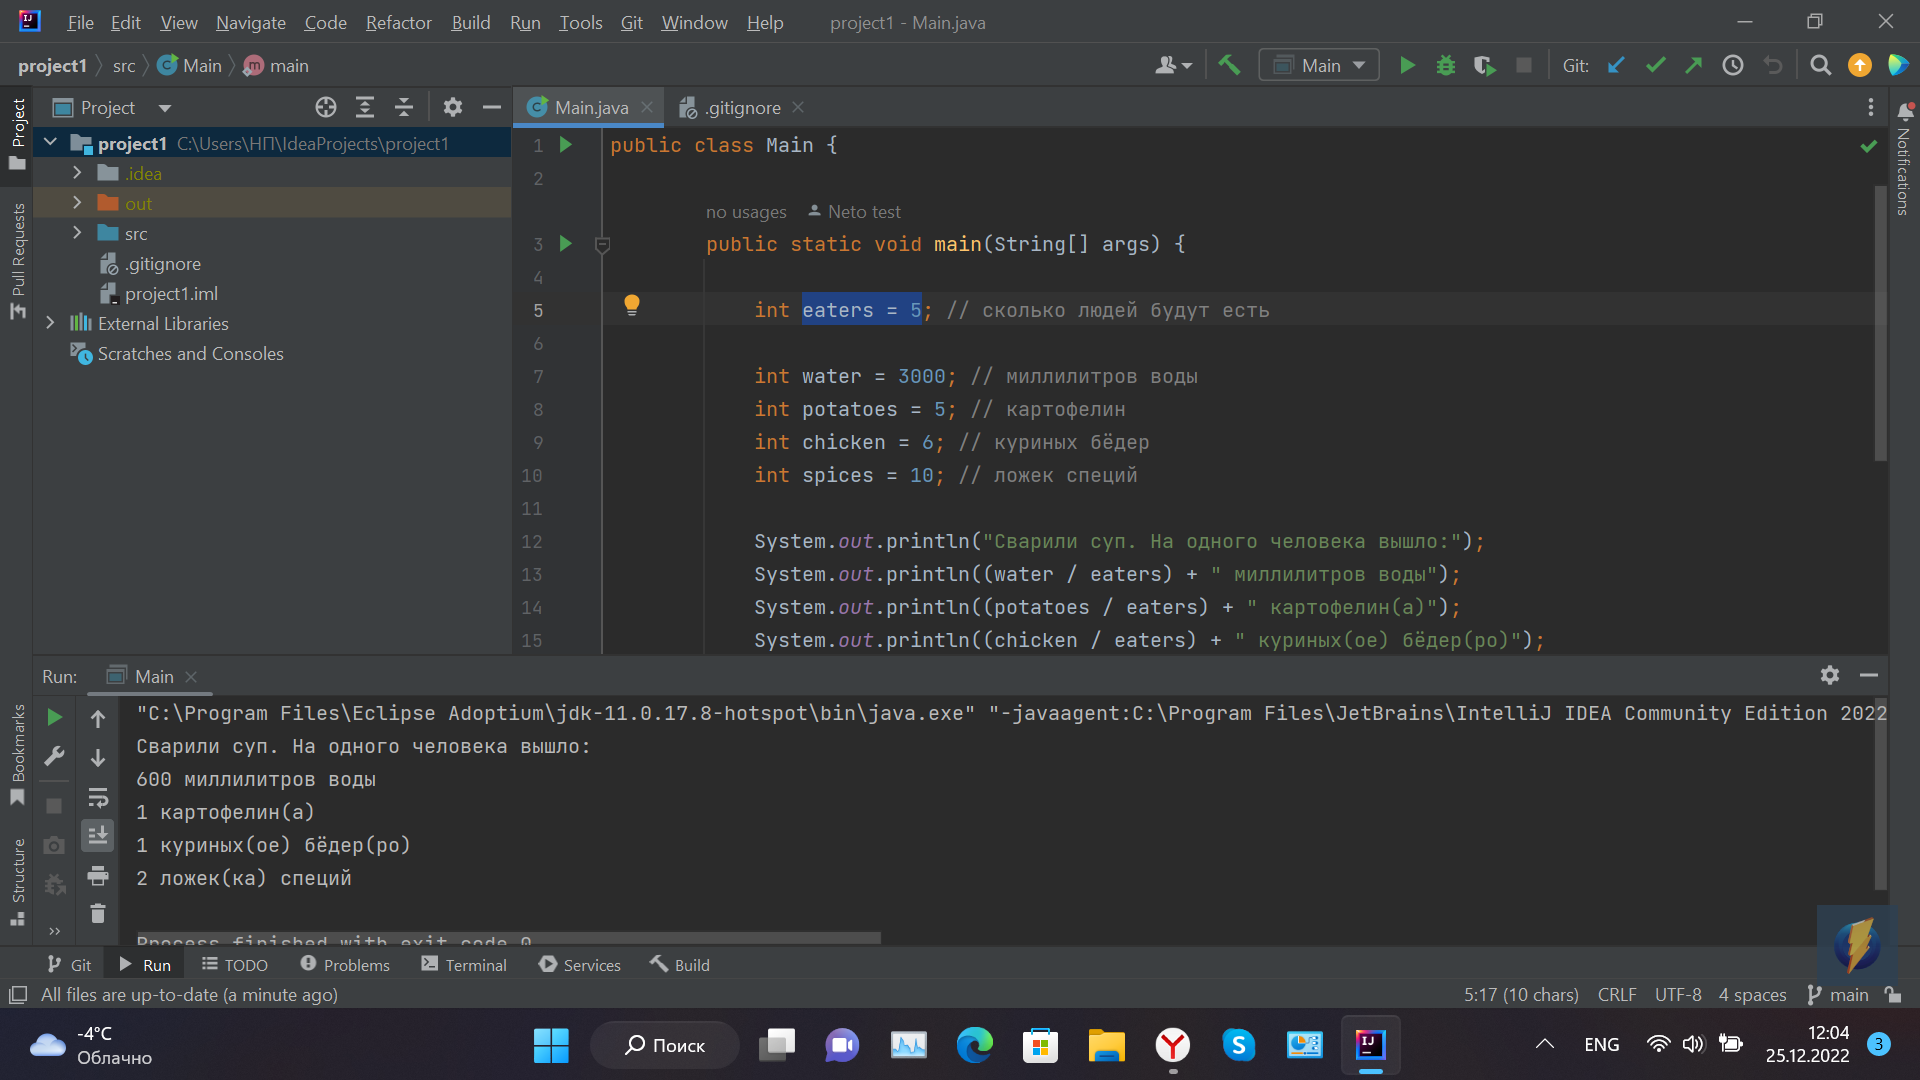Open Git Show History clock icon

click(x=1733, y=66)
